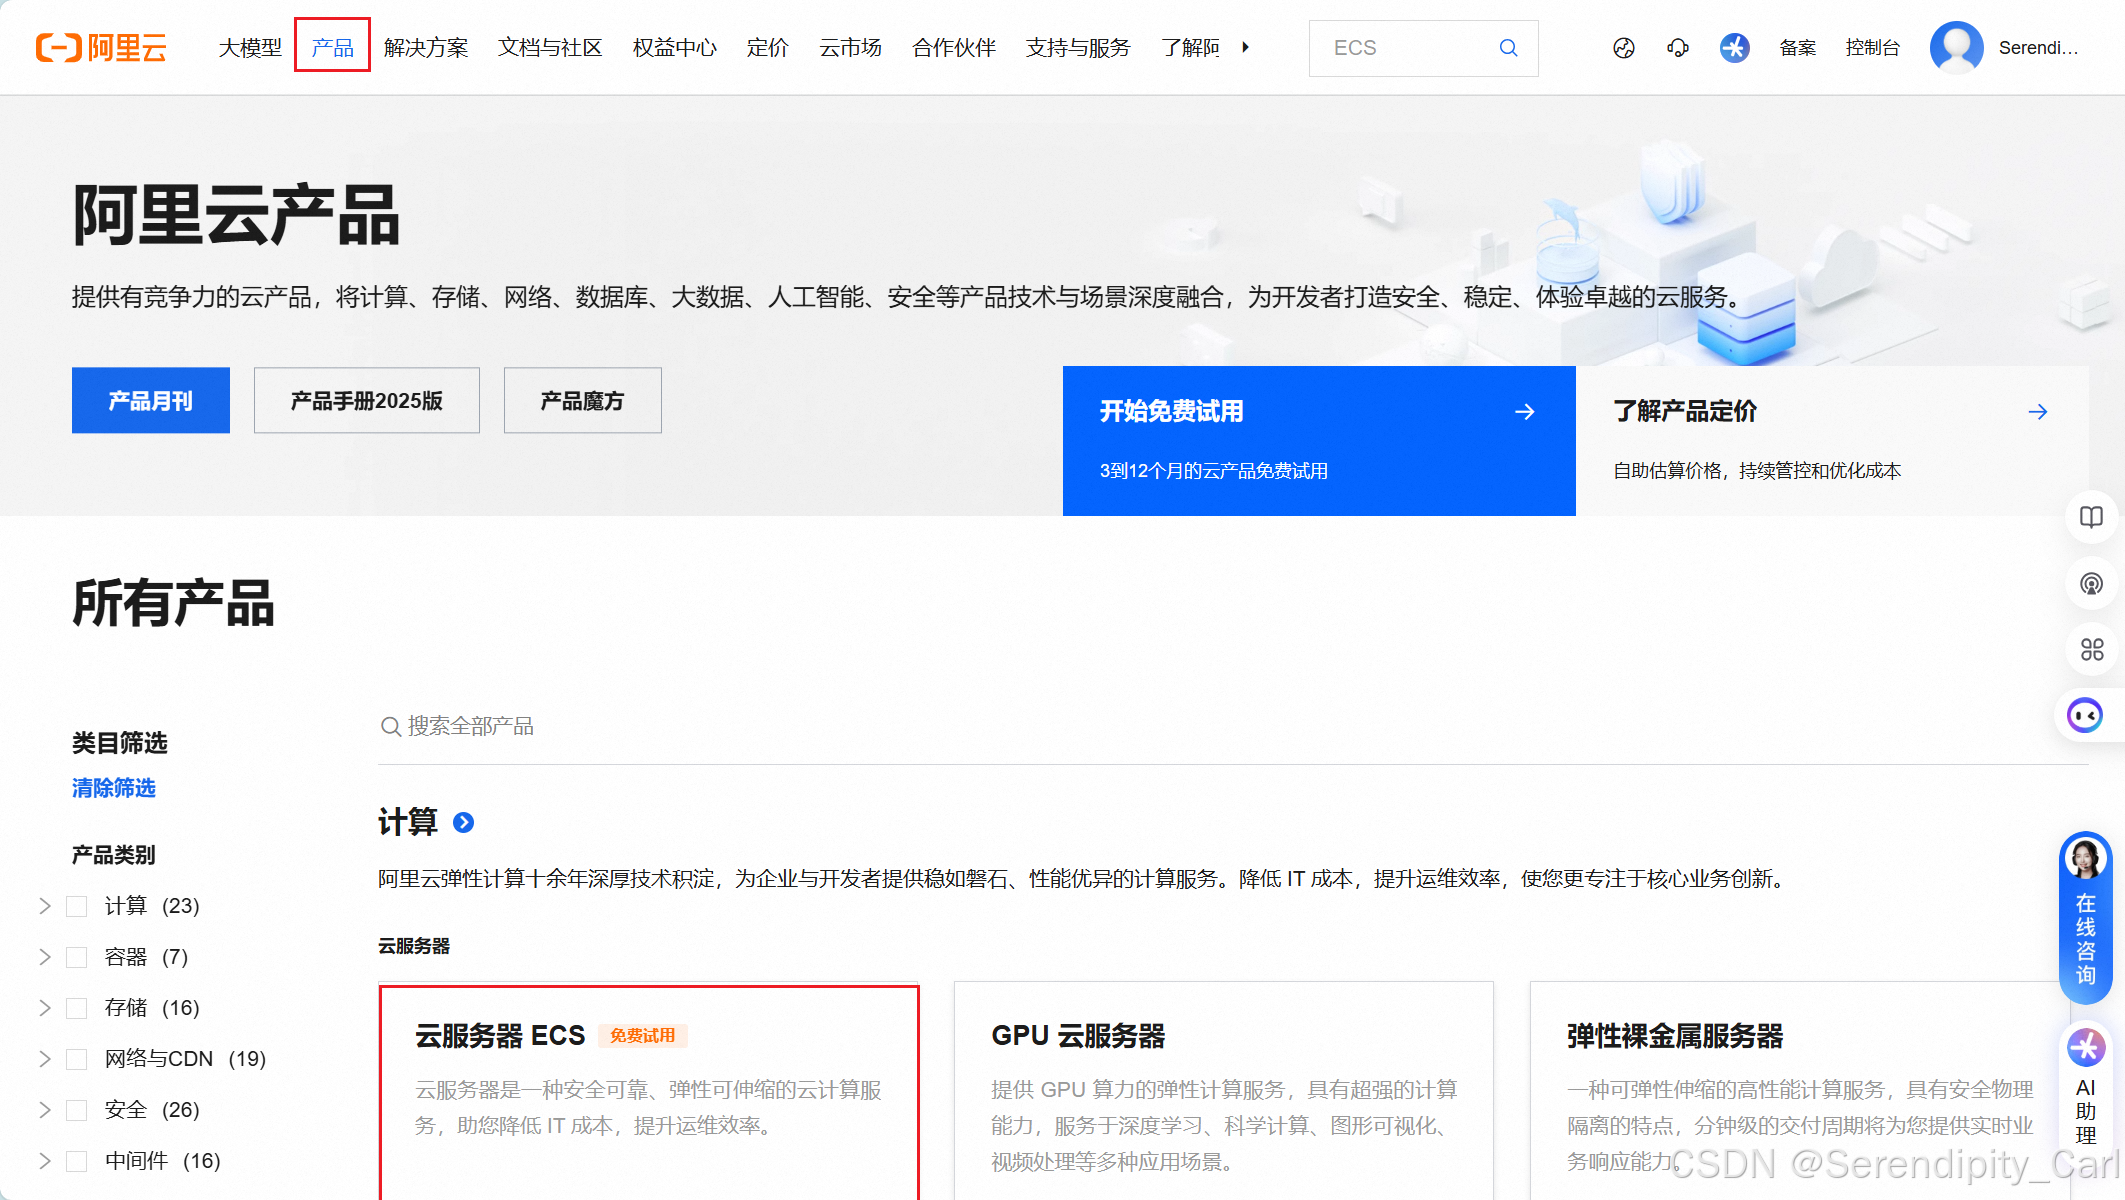Click the user avatar icon
2125x1200 pixels.
pos(1956,48)
